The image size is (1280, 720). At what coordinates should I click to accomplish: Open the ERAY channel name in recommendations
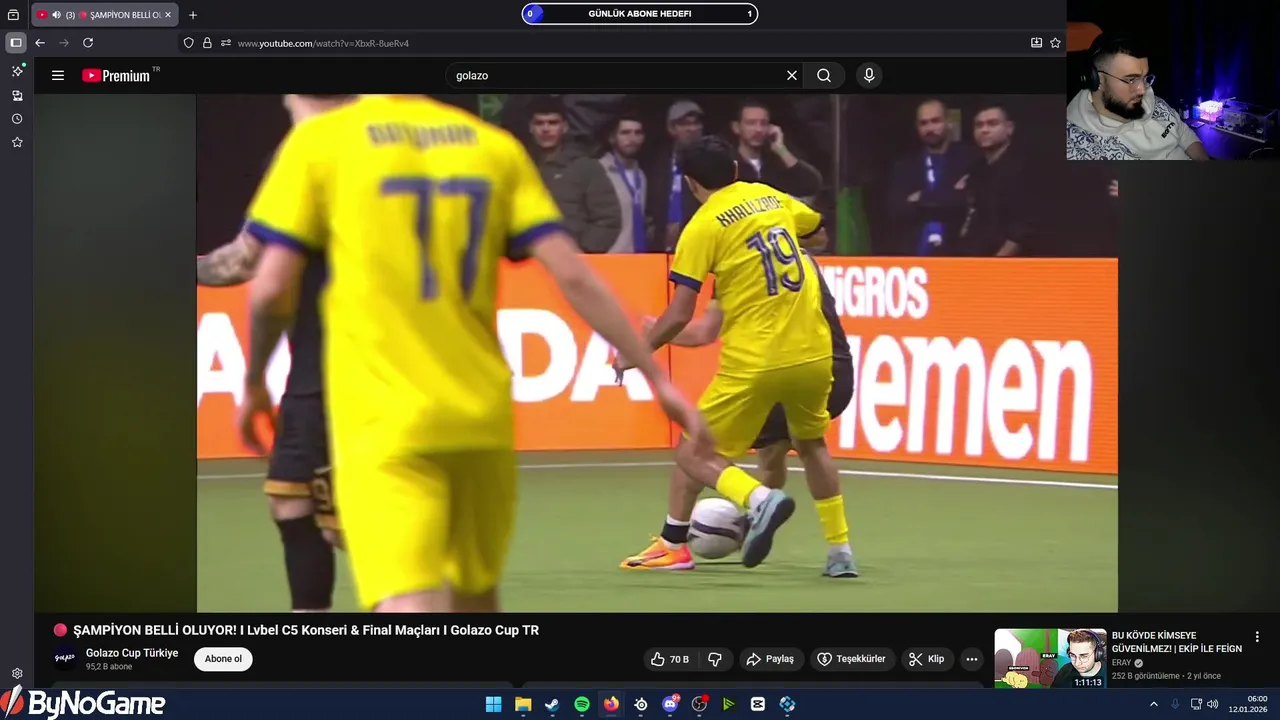[1121, 662]
